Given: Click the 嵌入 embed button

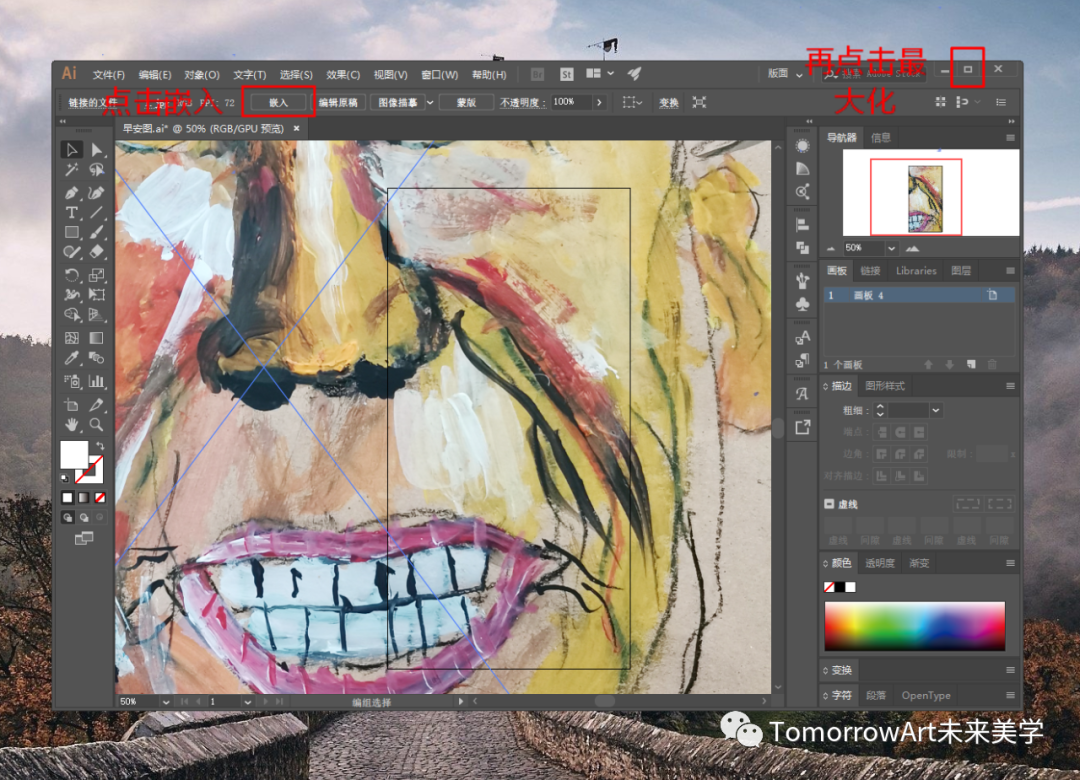Looking at the screenshot, I should (x=278, y=103).
